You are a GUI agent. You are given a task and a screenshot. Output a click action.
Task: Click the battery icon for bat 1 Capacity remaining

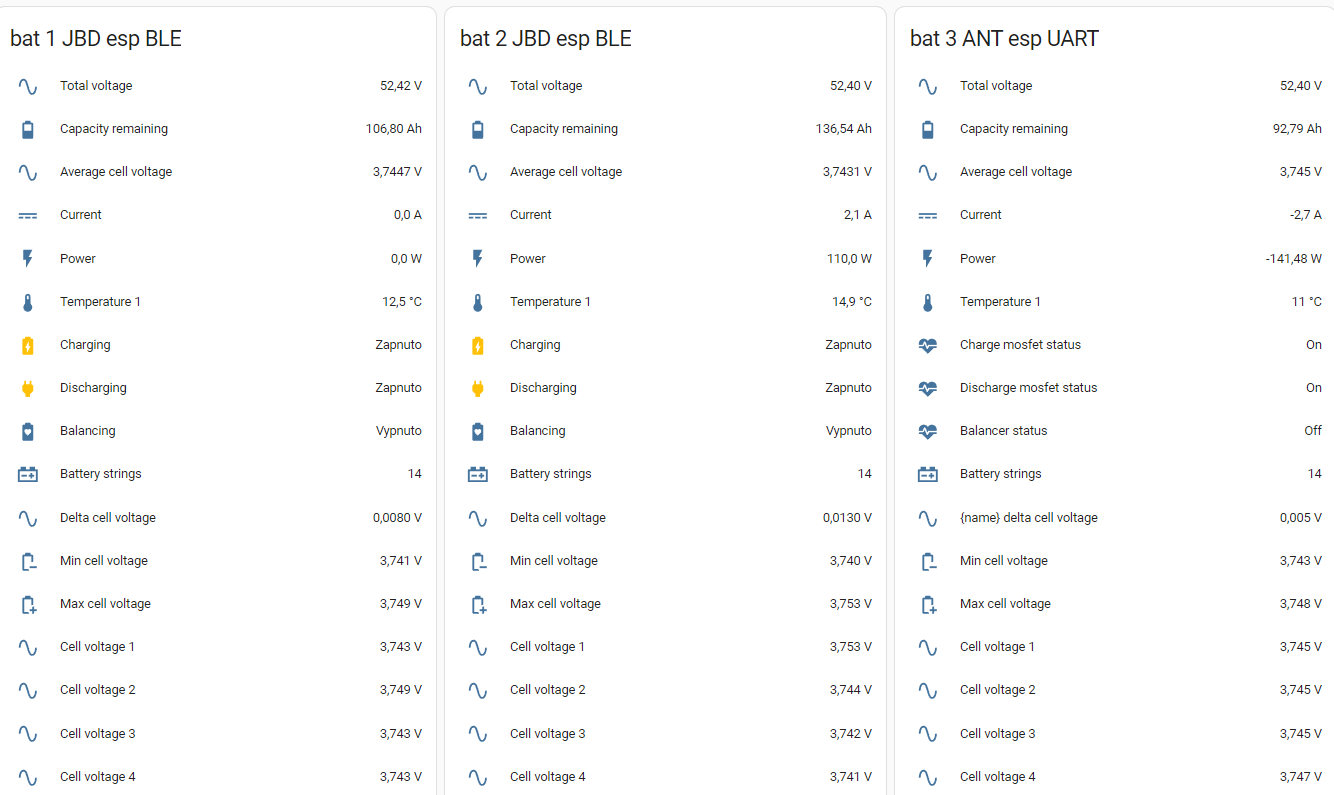(x=28, y=129)
